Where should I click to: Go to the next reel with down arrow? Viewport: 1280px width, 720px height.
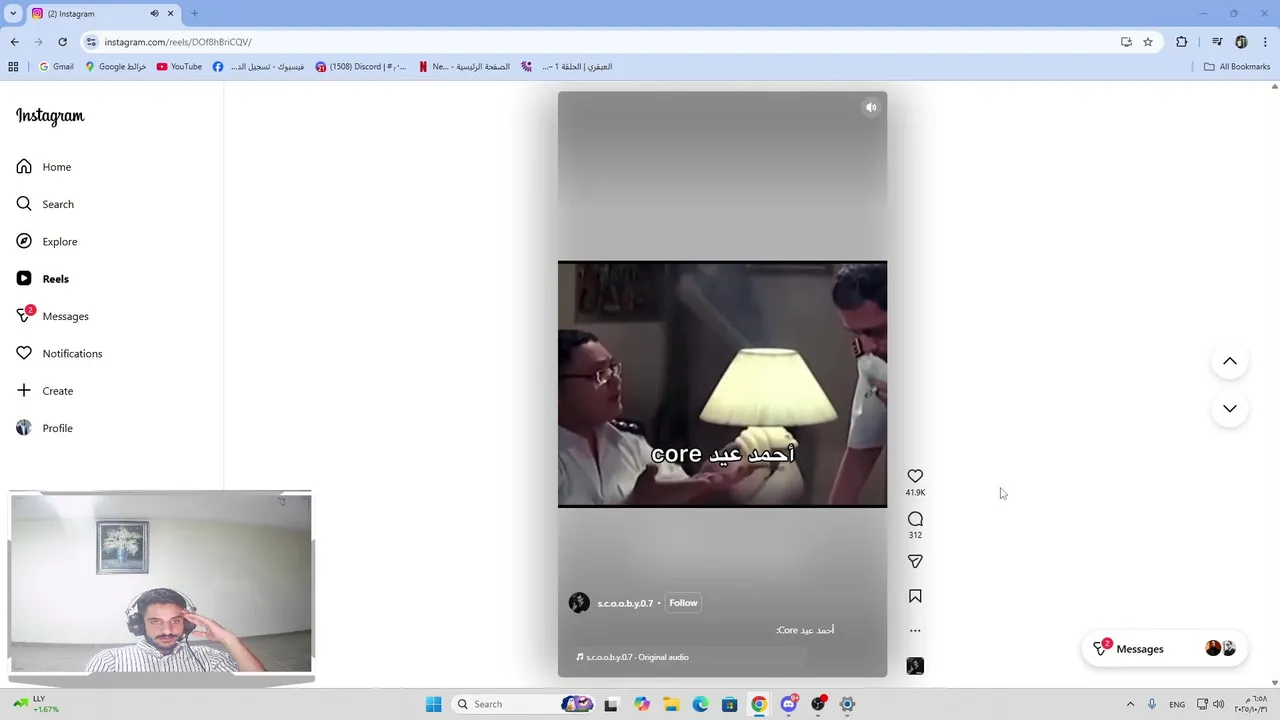pyautogui.click(x=1230, y=409)
